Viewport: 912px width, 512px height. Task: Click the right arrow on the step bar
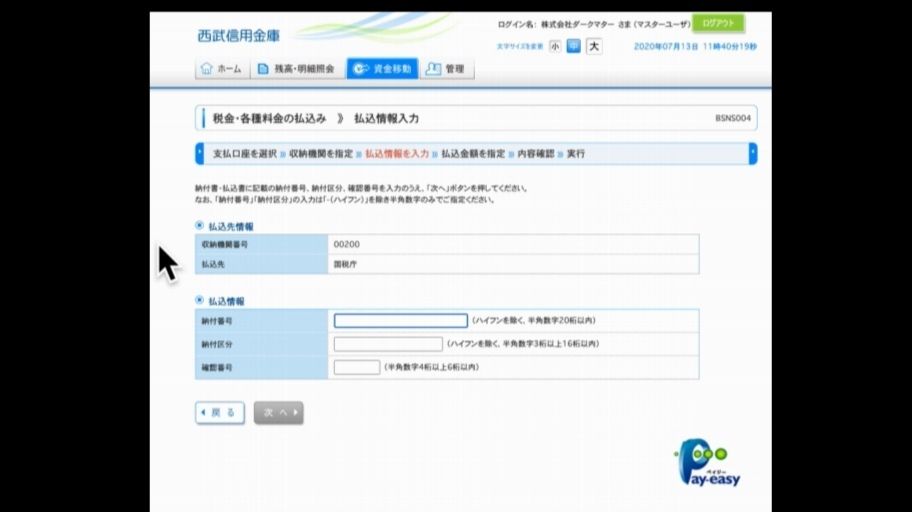pyautogui.click(x=753, y=154)
